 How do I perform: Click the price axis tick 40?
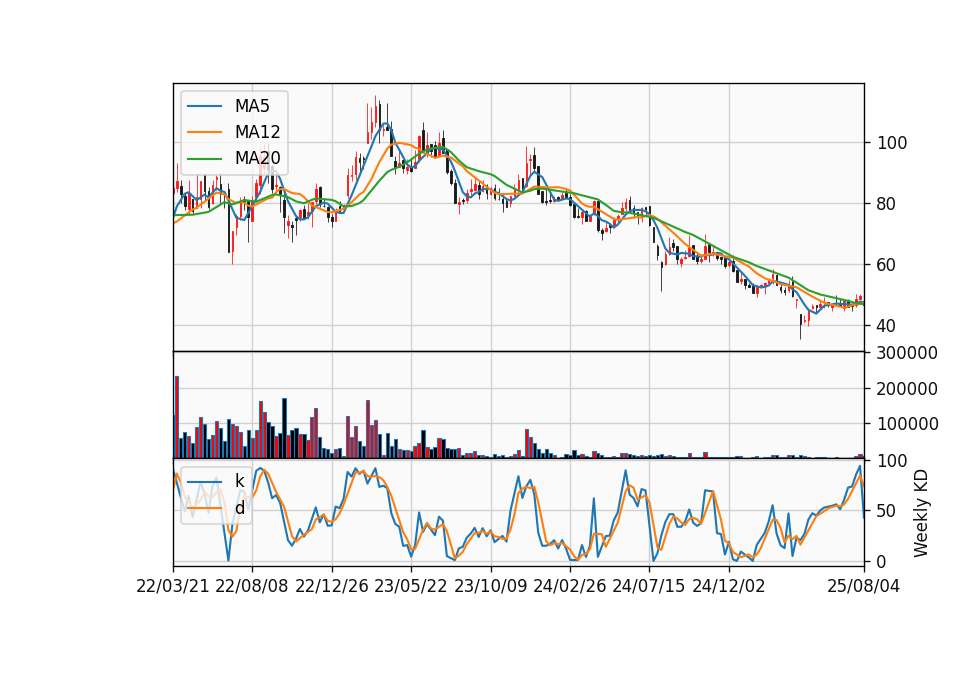tap(887, 326)
